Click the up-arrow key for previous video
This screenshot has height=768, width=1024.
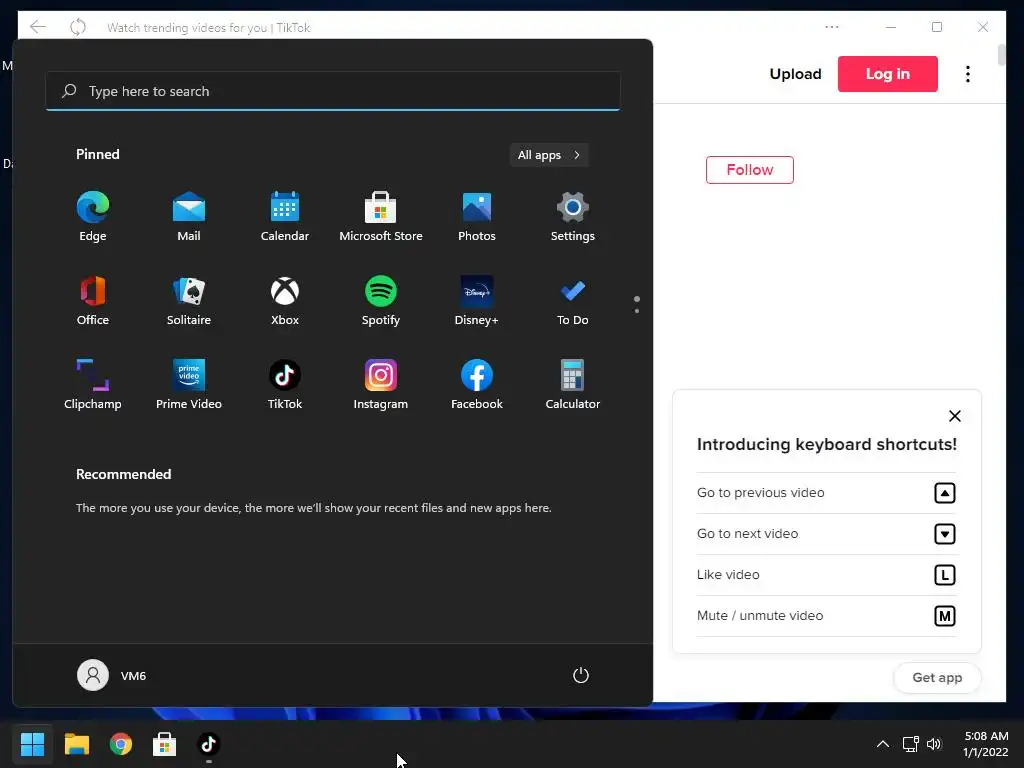coord(944,493)
